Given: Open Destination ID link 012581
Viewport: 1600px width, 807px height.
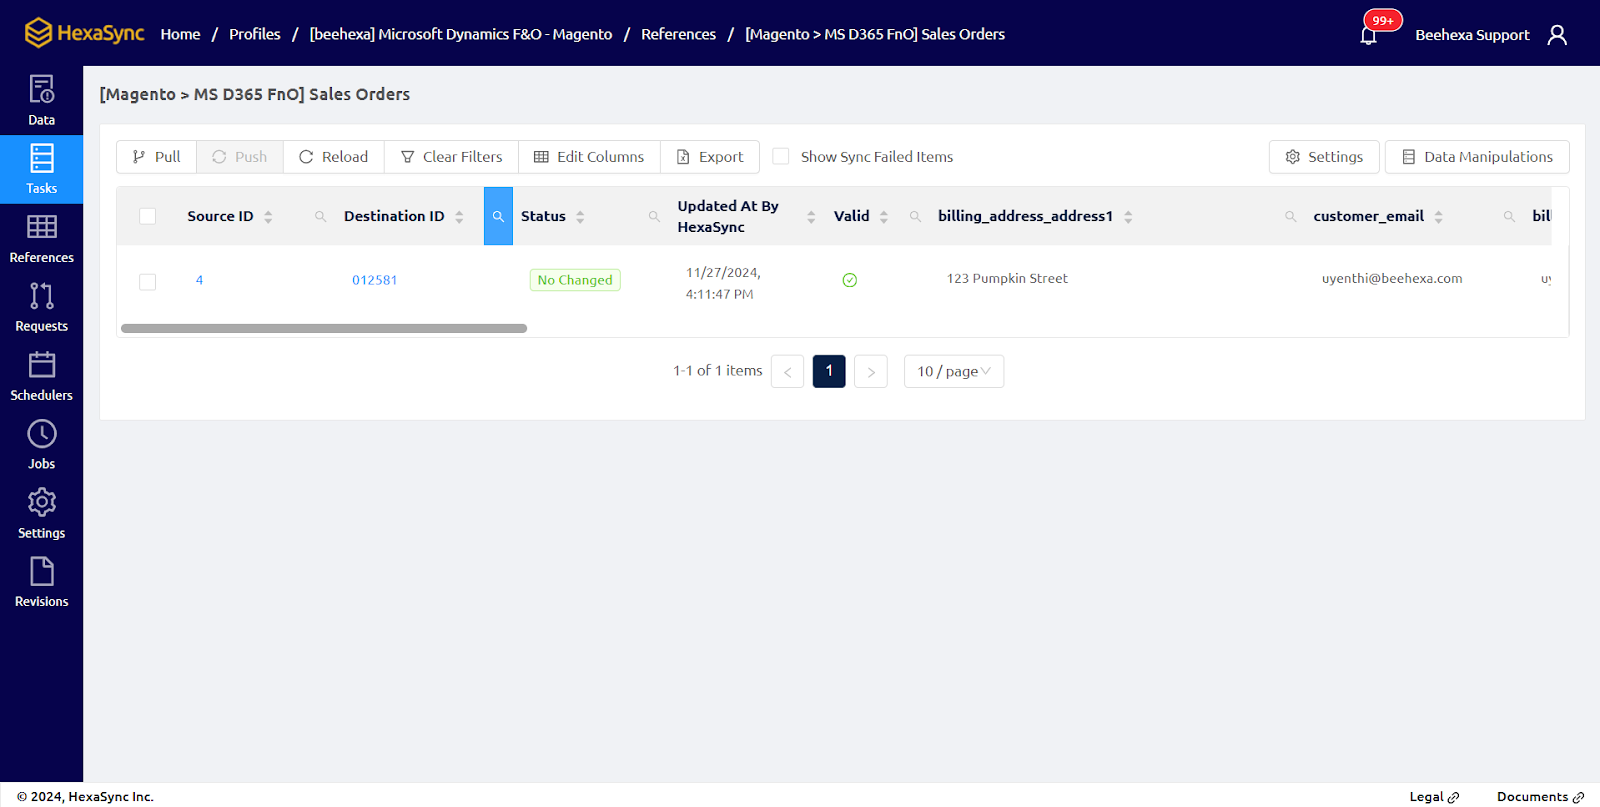Looking at the screenshot, I should tap(374, 280).
